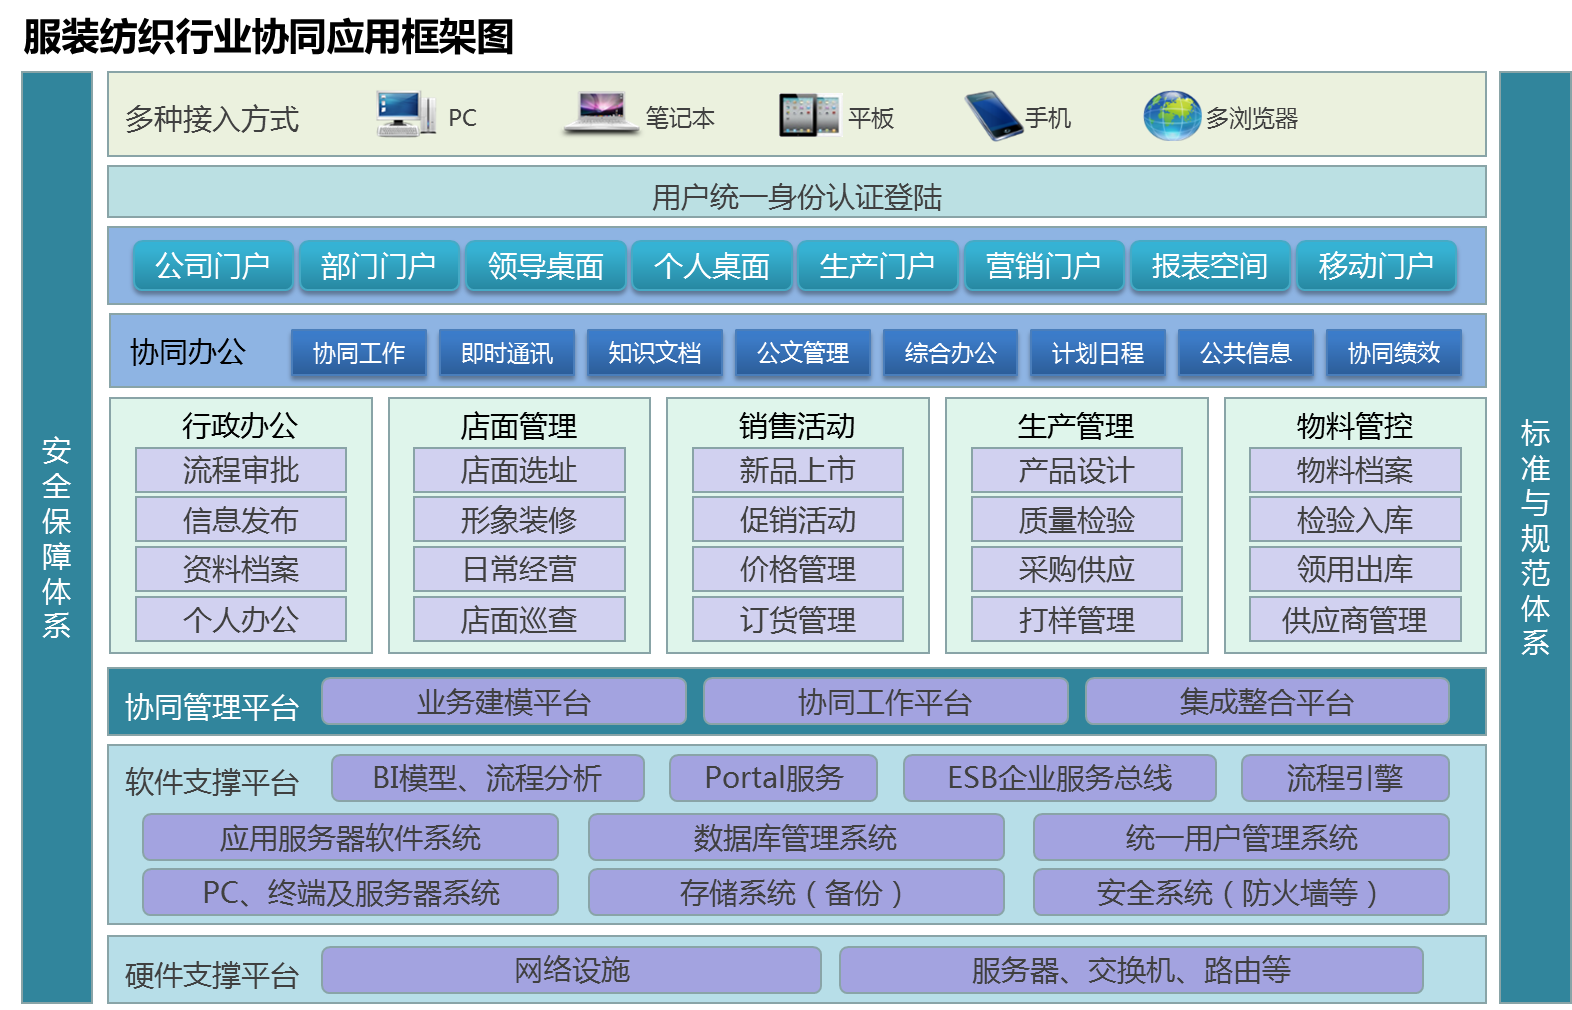The image size is (1572, 1010).
Task: Click the 协同工作平台 block
Action: 886,701
